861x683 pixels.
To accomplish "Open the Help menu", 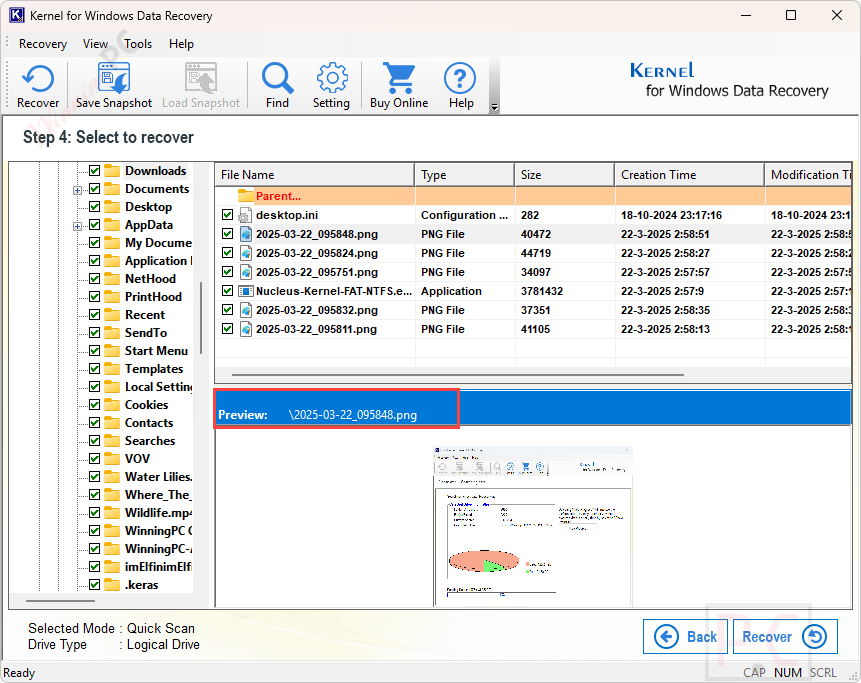I will point(181,44).
